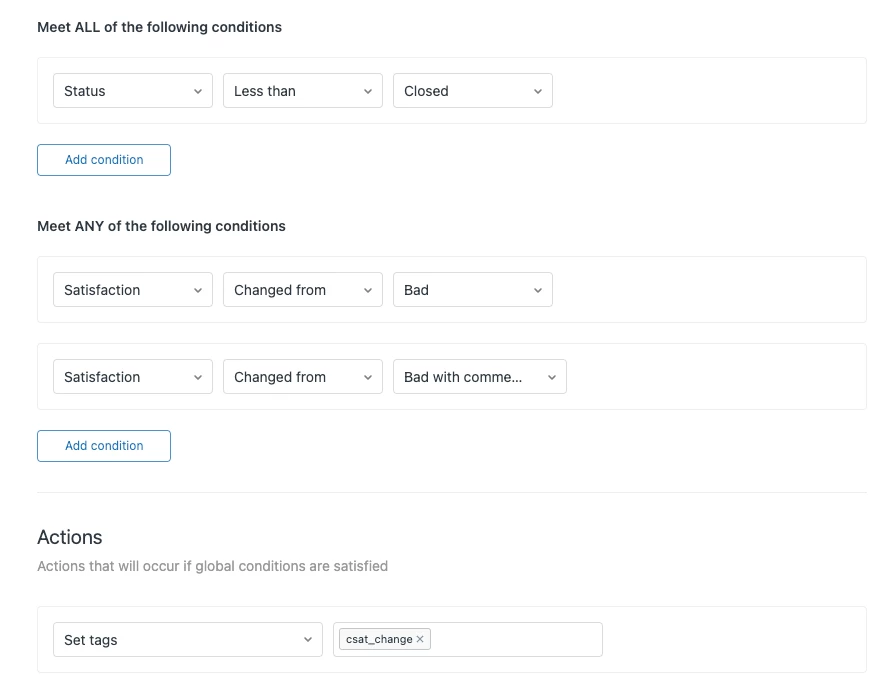Remove the csat_change tag

[x=420, y=640]
